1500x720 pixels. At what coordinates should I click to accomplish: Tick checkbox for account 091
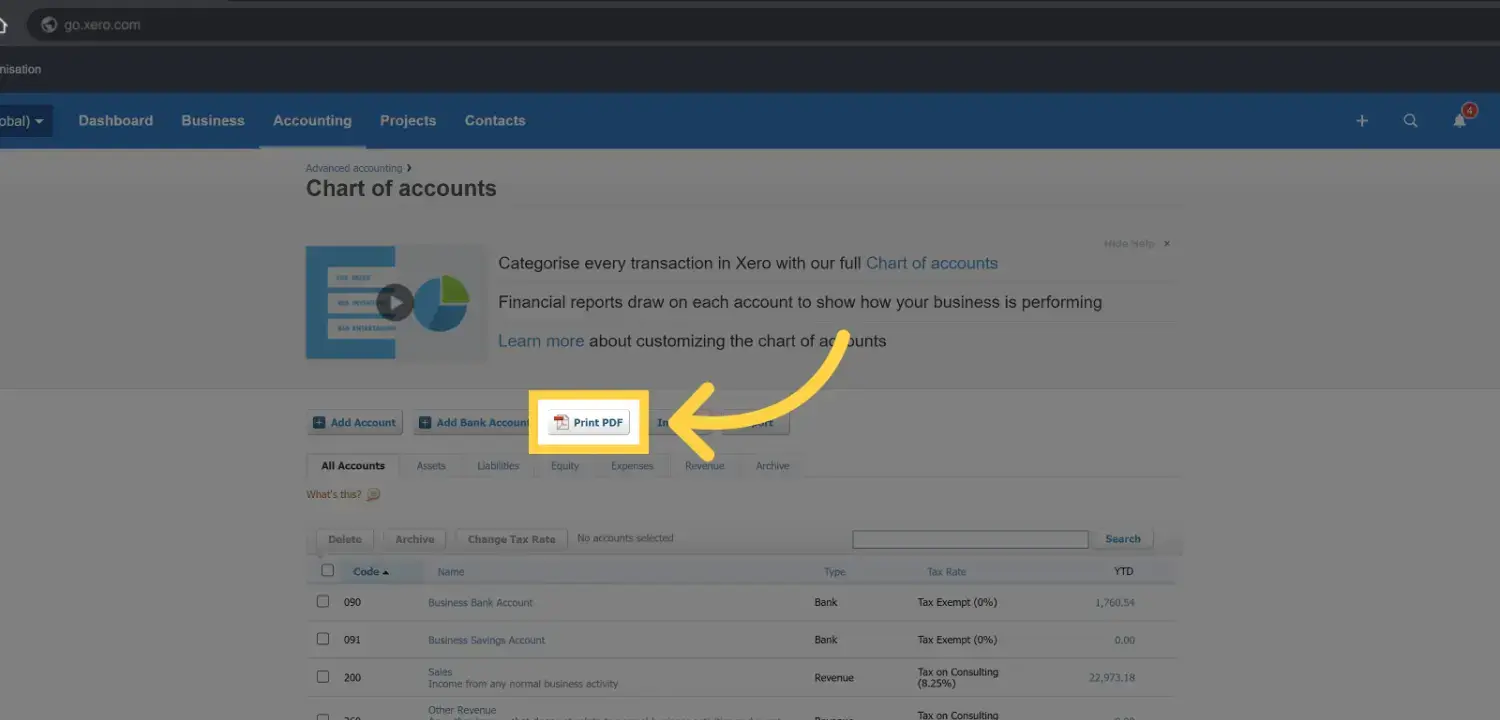click(x=323, y=639)
